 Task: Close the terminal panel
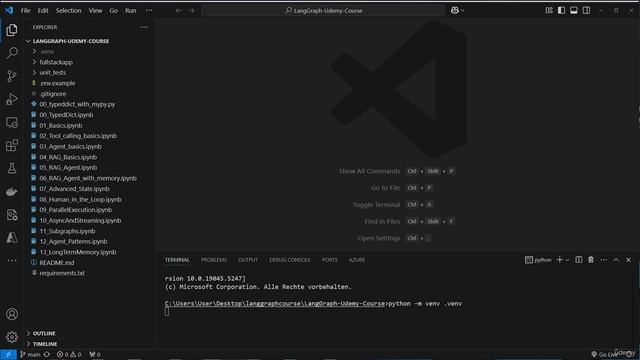coord(629,260)
